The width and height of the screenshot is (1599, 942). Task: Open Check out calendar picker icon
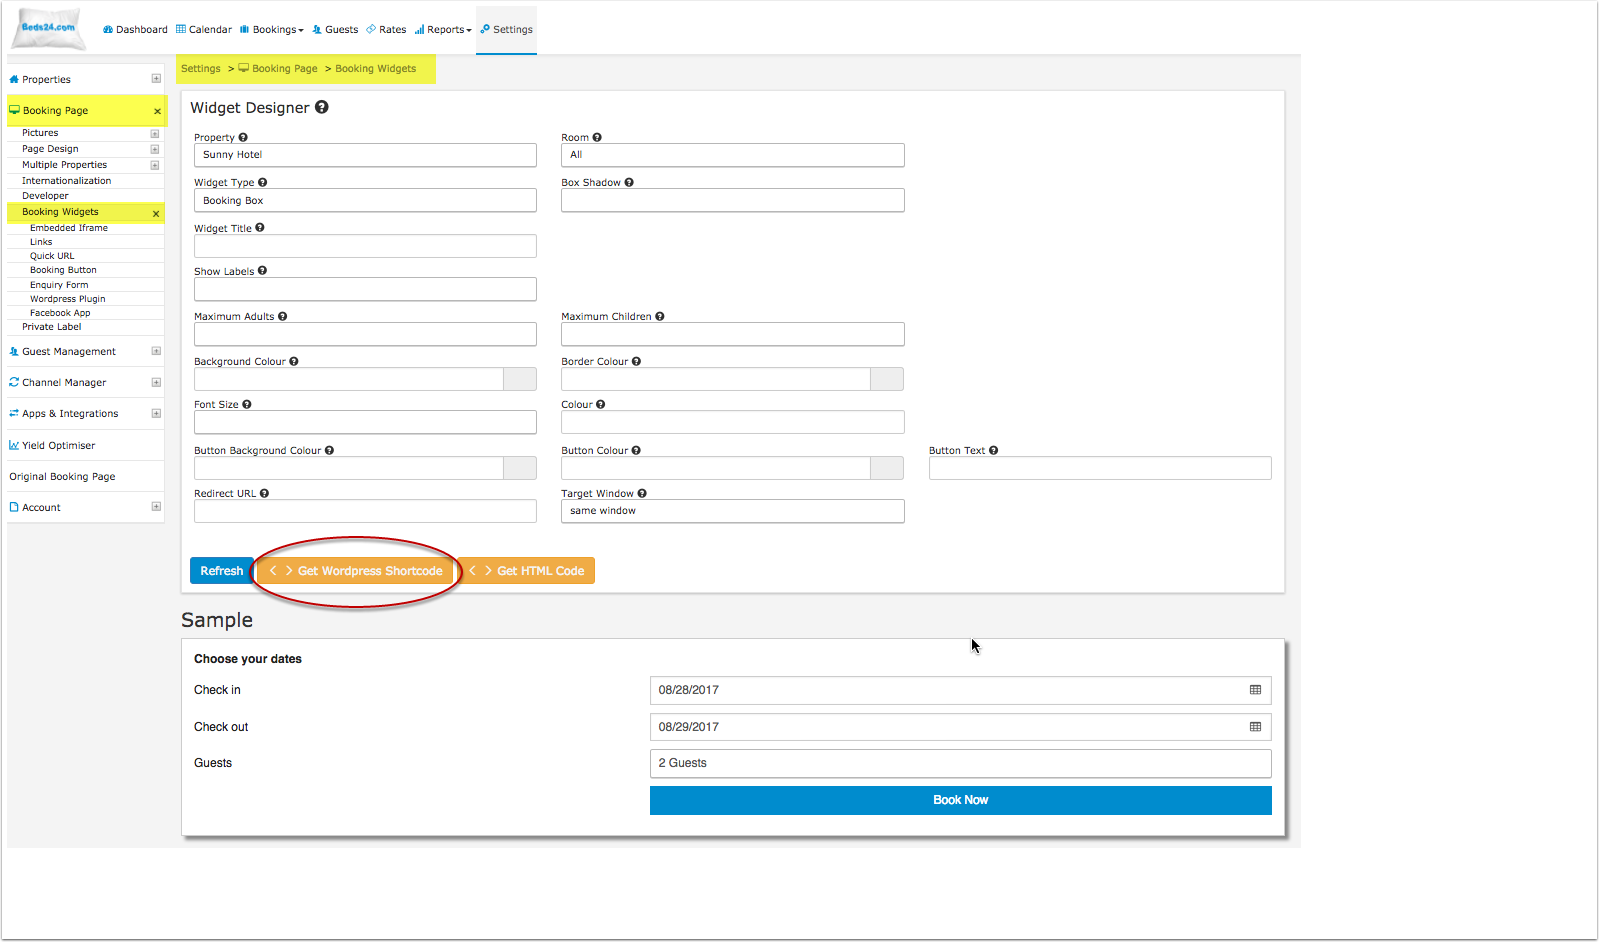(1255, 727)
